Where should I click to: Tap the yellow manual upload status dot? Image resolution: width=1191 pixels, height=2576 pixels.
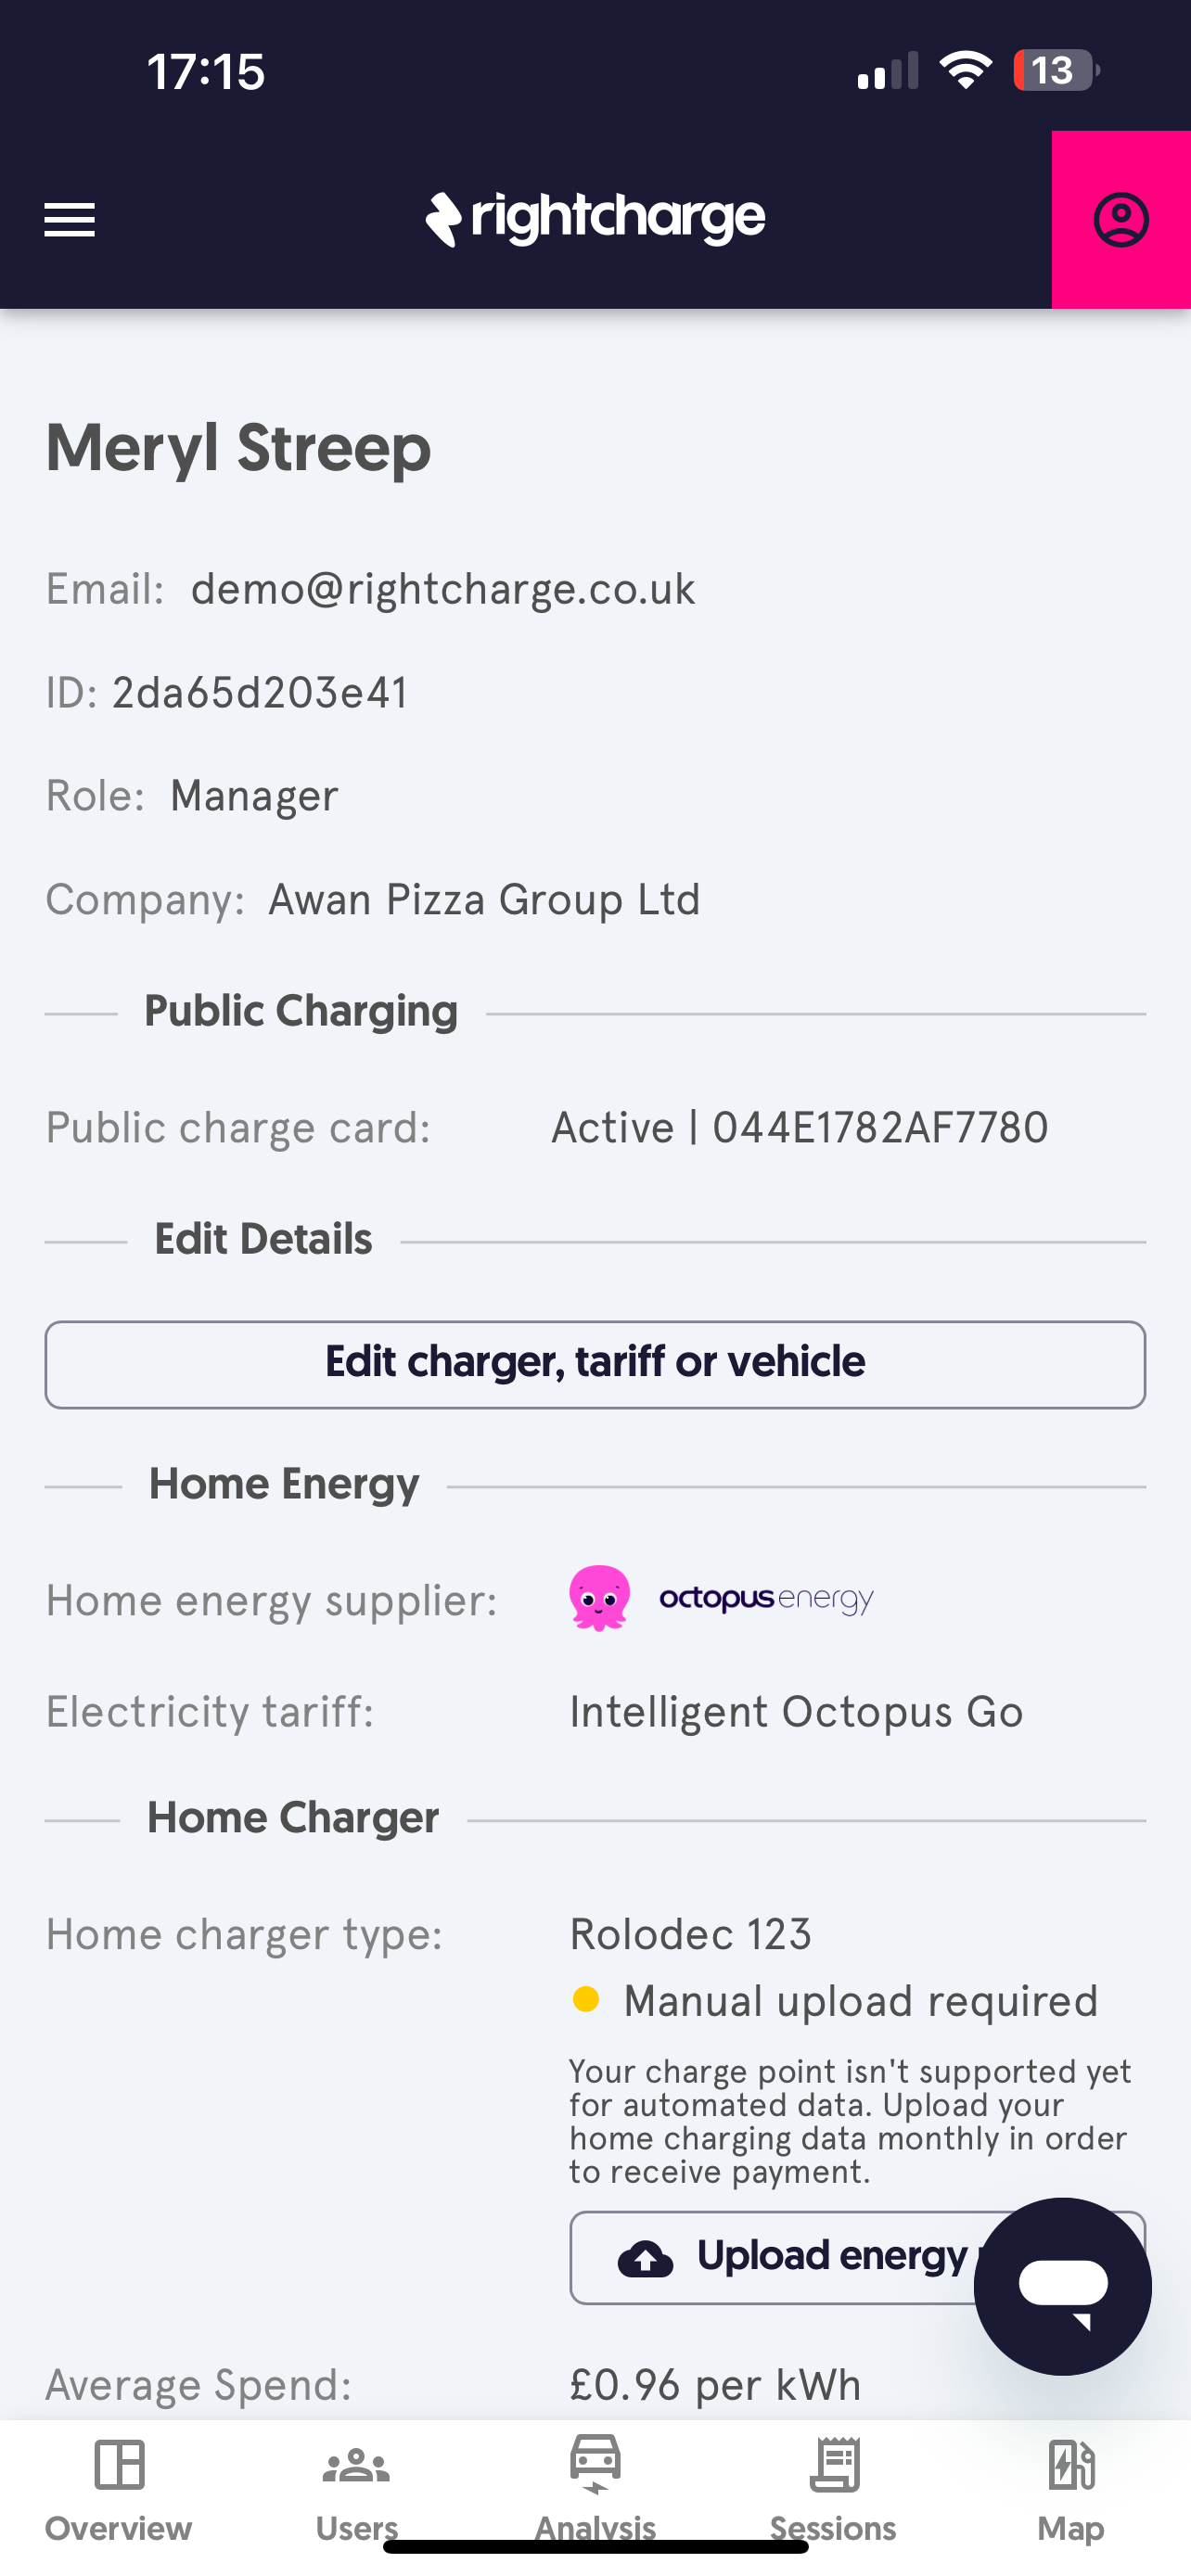[586, 1999]
